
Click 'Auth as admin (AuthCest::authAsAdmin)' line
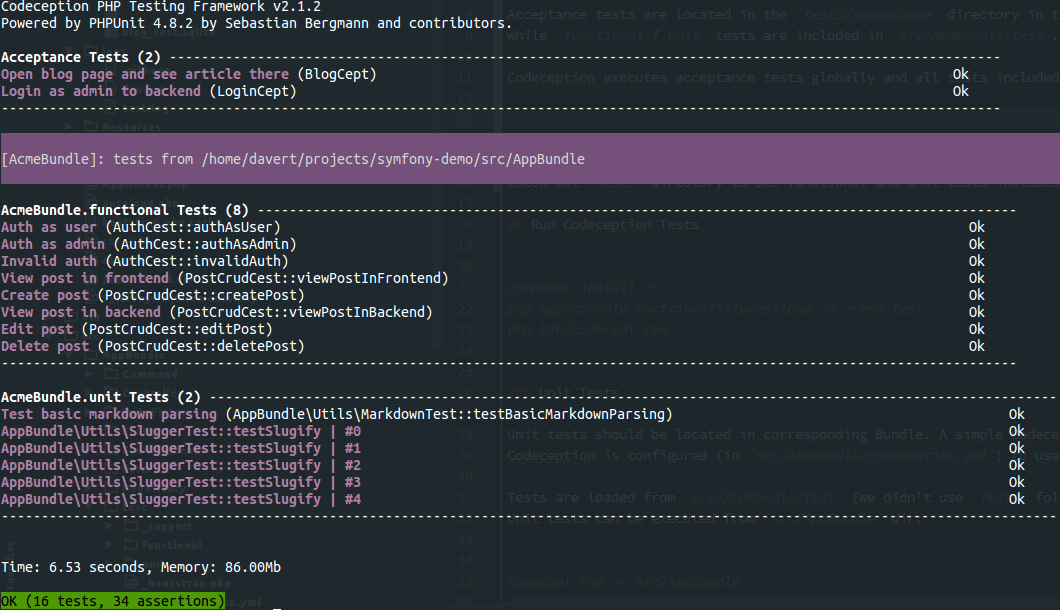149,244
